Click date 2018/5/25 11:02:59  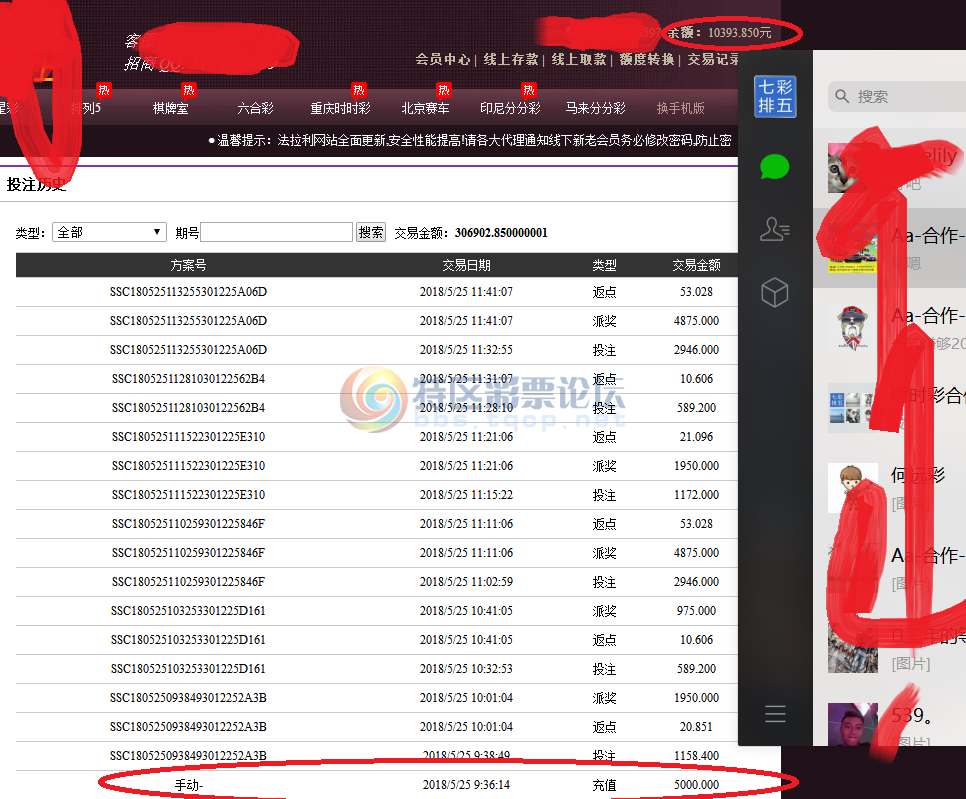click(466, 581)
